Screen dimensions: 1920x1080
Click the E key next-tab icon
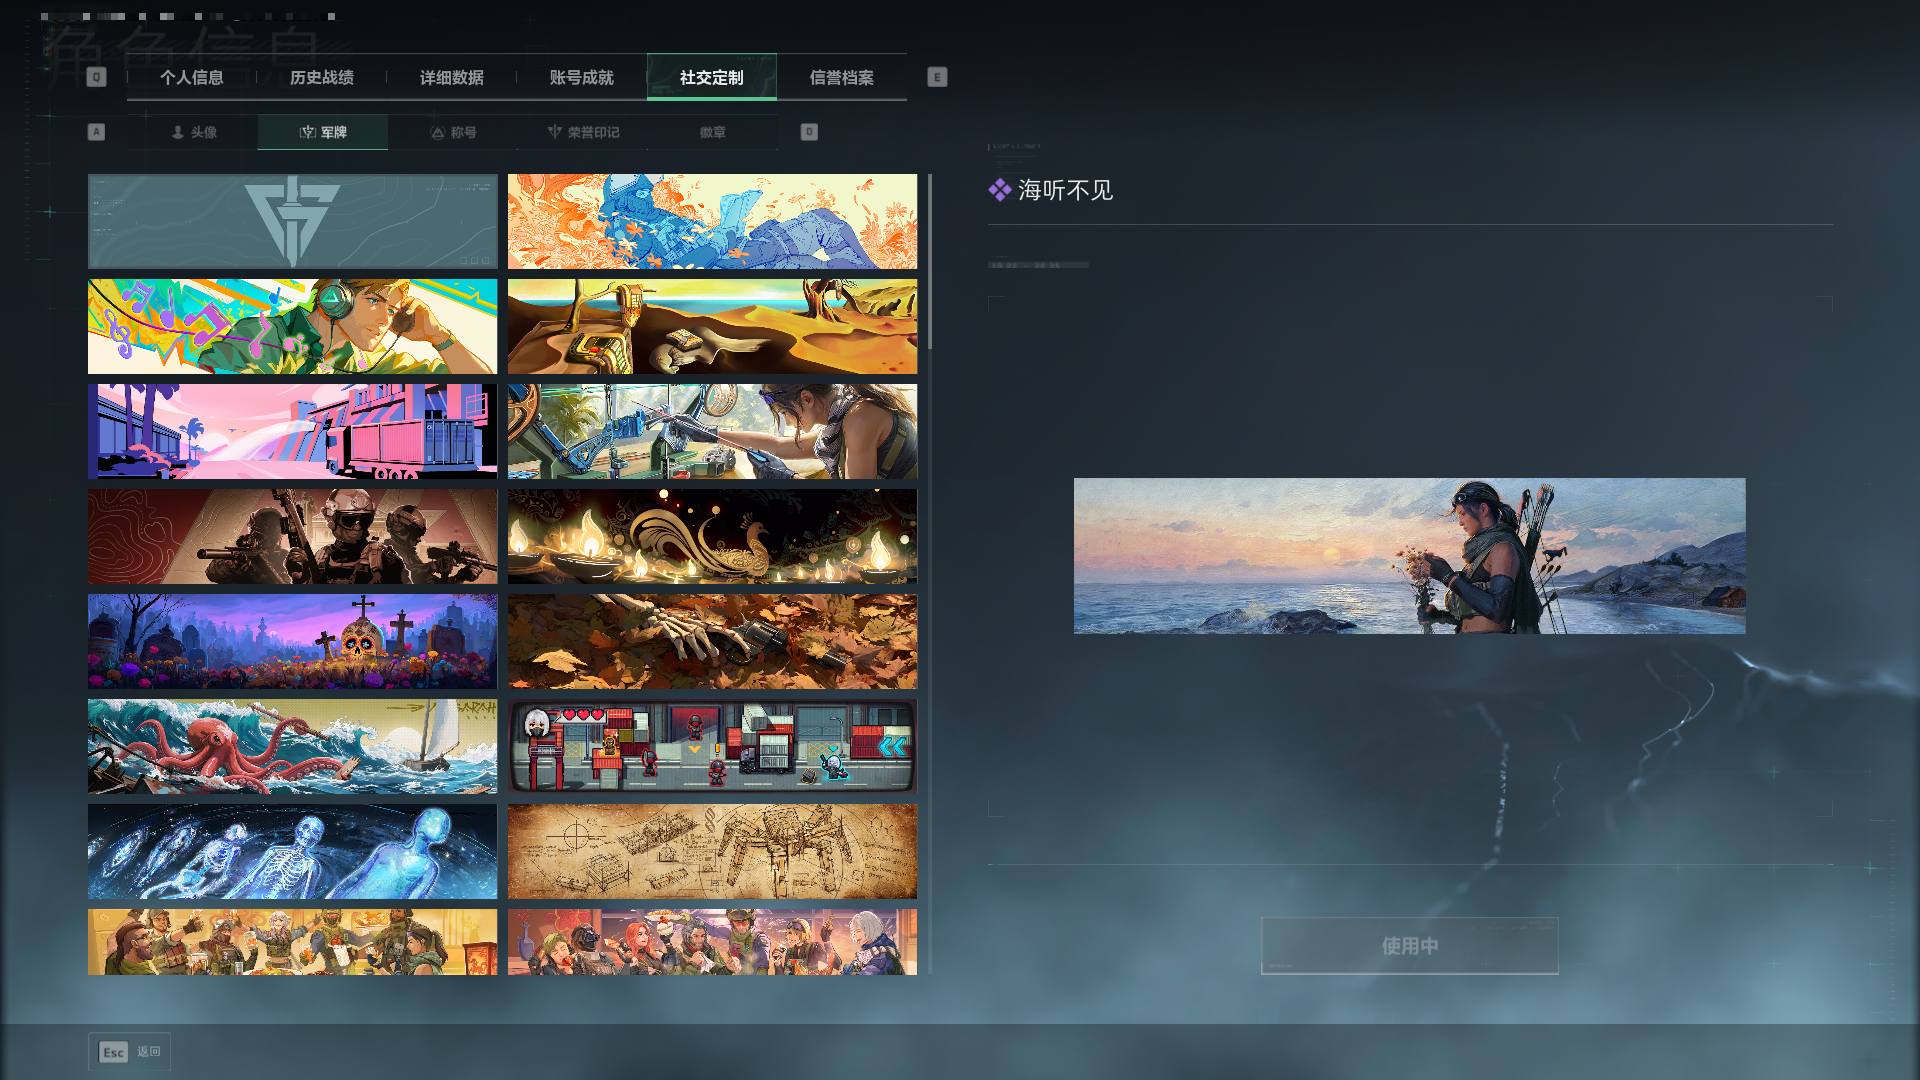pos(937,77)
